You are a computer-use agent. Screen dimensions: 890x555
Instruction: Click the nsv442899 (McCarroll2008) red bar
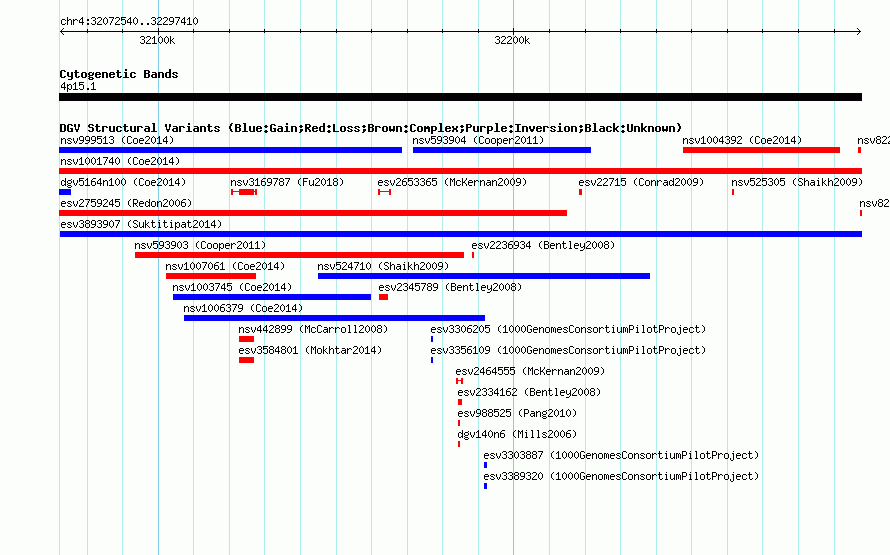246,339
